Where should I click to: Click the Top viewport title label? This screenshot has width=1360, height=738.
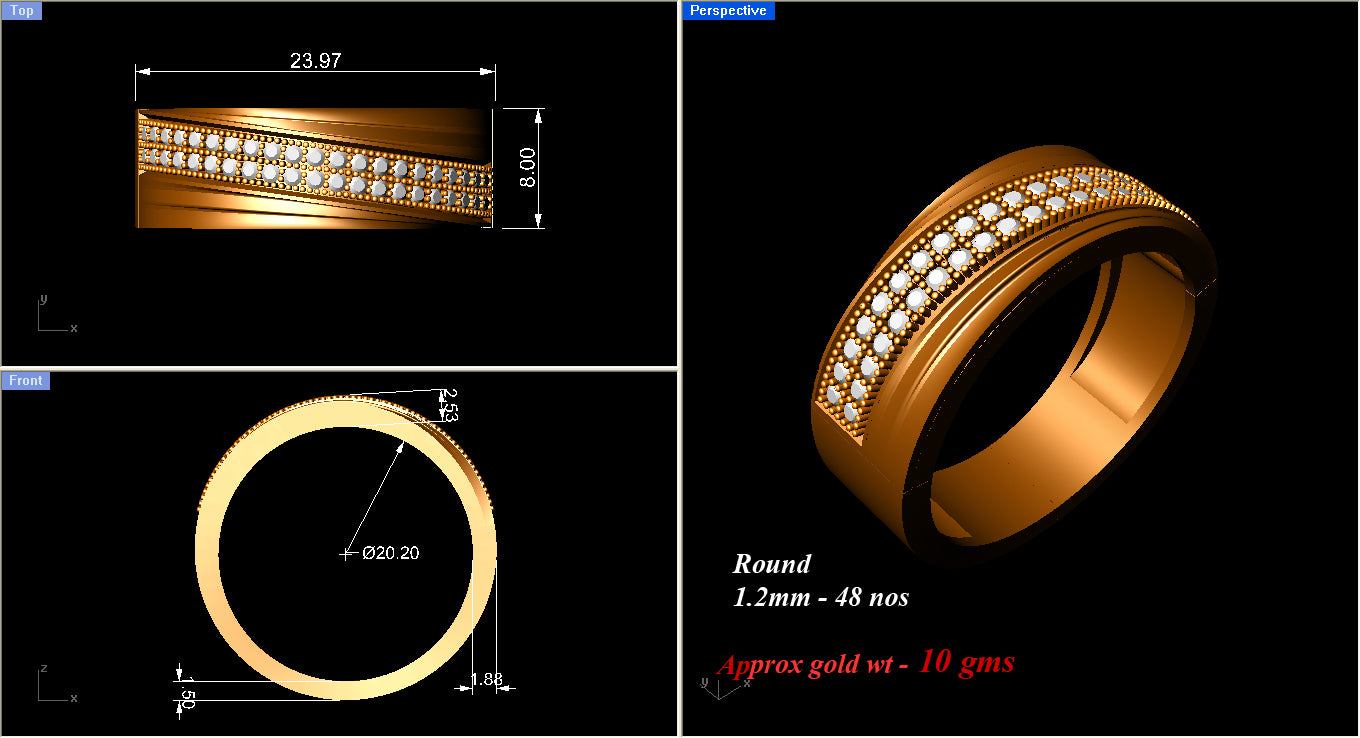21,10
